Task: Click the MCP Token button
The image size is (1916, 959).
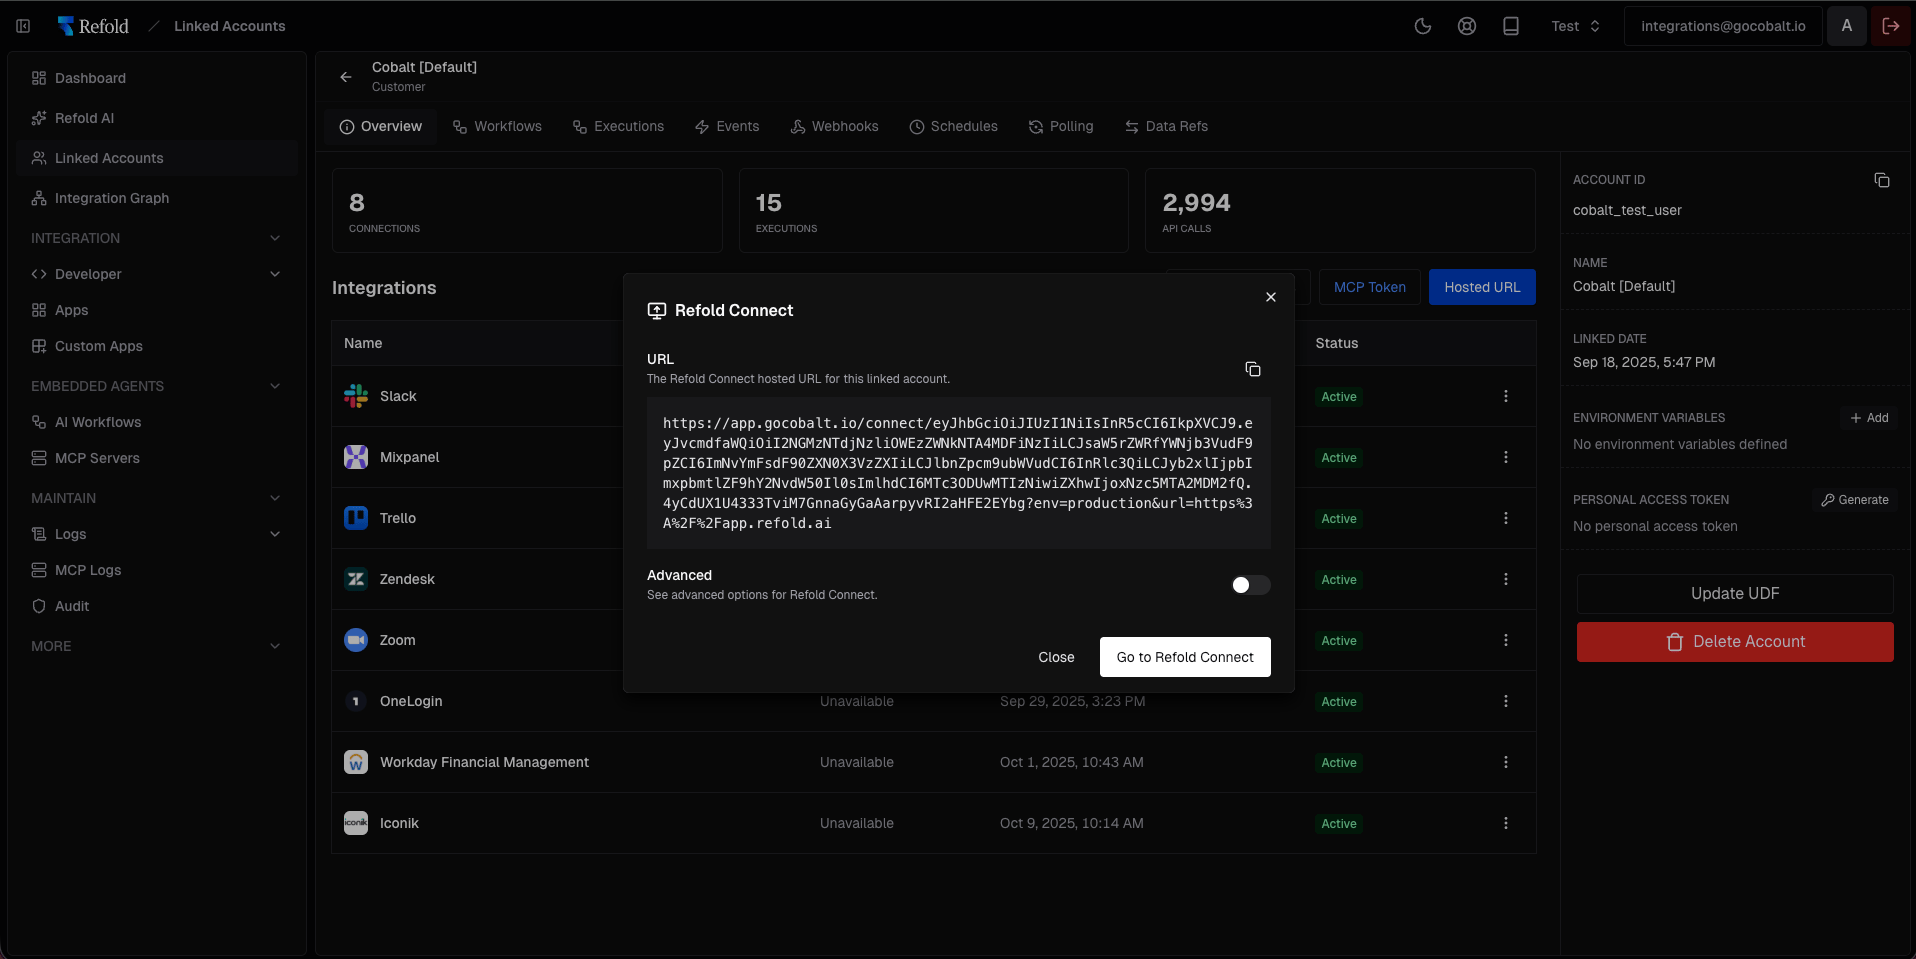Action: [x=1369, y=287]
